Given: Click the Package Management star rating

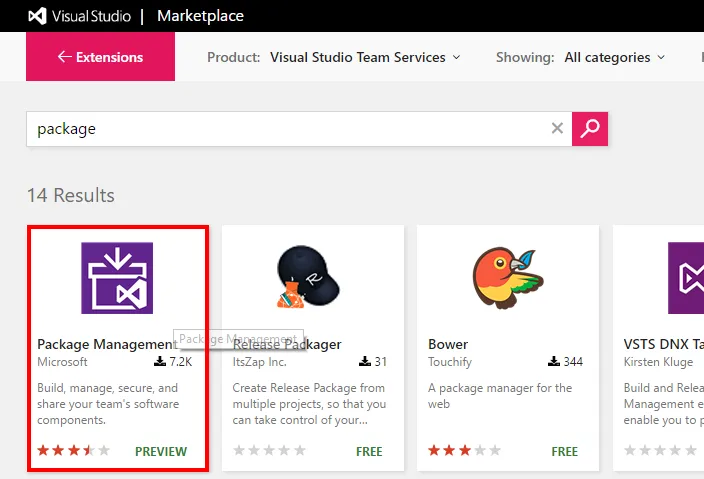Looking at the screenshot, I should pyautogui.click(x=74, y=450).
